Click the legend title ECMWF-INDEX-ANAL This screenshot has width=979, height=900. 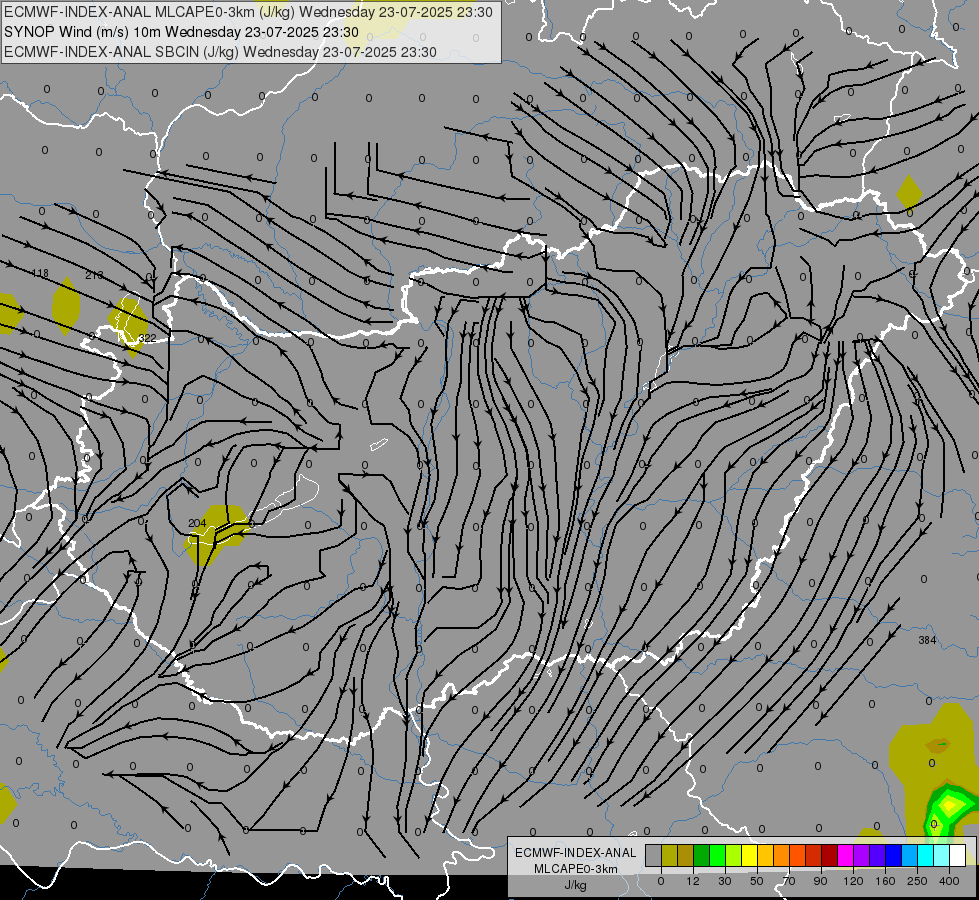point(576,853)
